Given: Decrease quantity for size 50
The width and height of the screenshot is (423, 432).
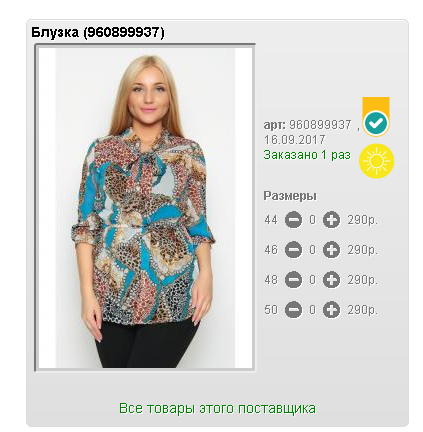Looking at the screenshot, I should (x=293, y=310).
